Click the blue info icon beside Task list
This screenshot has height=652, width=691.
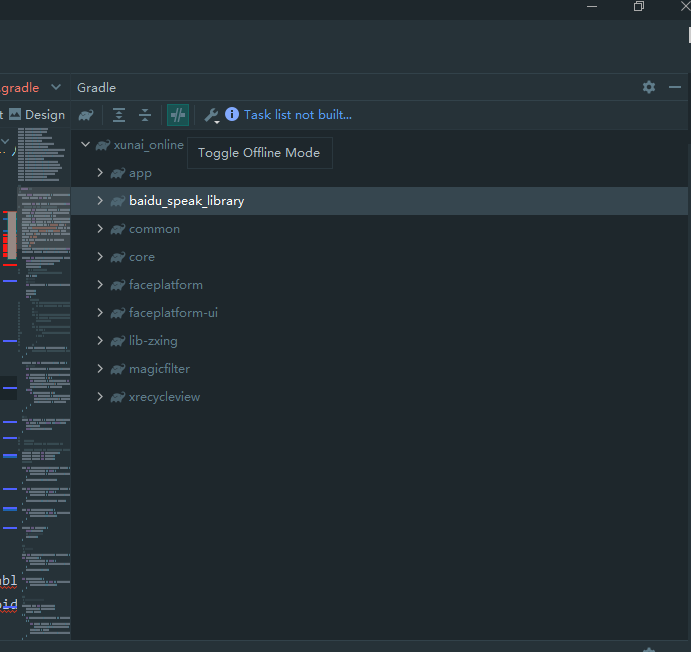point(232,115)
